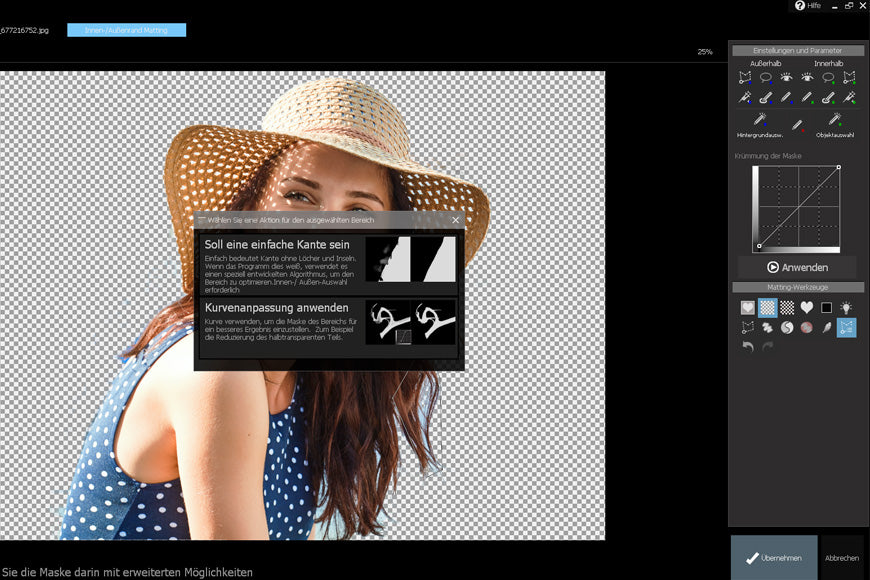This screenshot has height=580, width=870.
Task: Click the light bulb hint icon
Action: pos(846,308)
